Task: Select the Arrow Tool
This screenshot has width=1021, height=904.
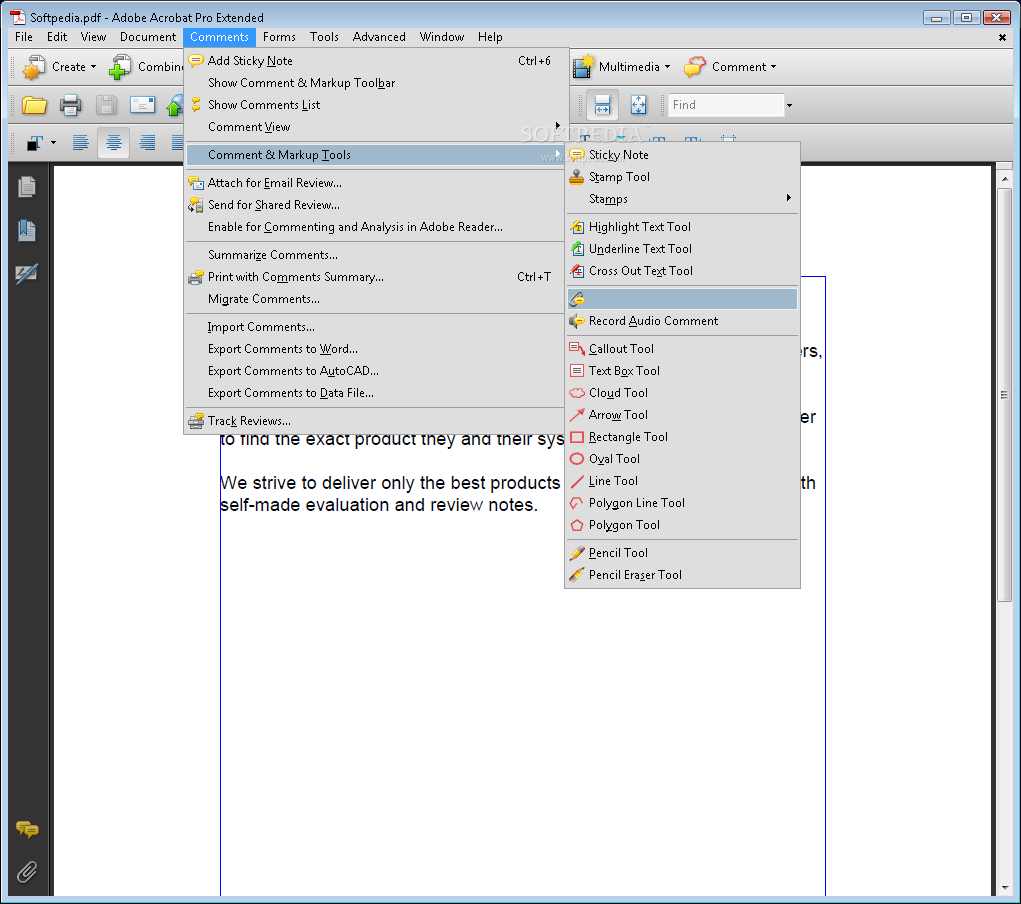Action: 682,415
